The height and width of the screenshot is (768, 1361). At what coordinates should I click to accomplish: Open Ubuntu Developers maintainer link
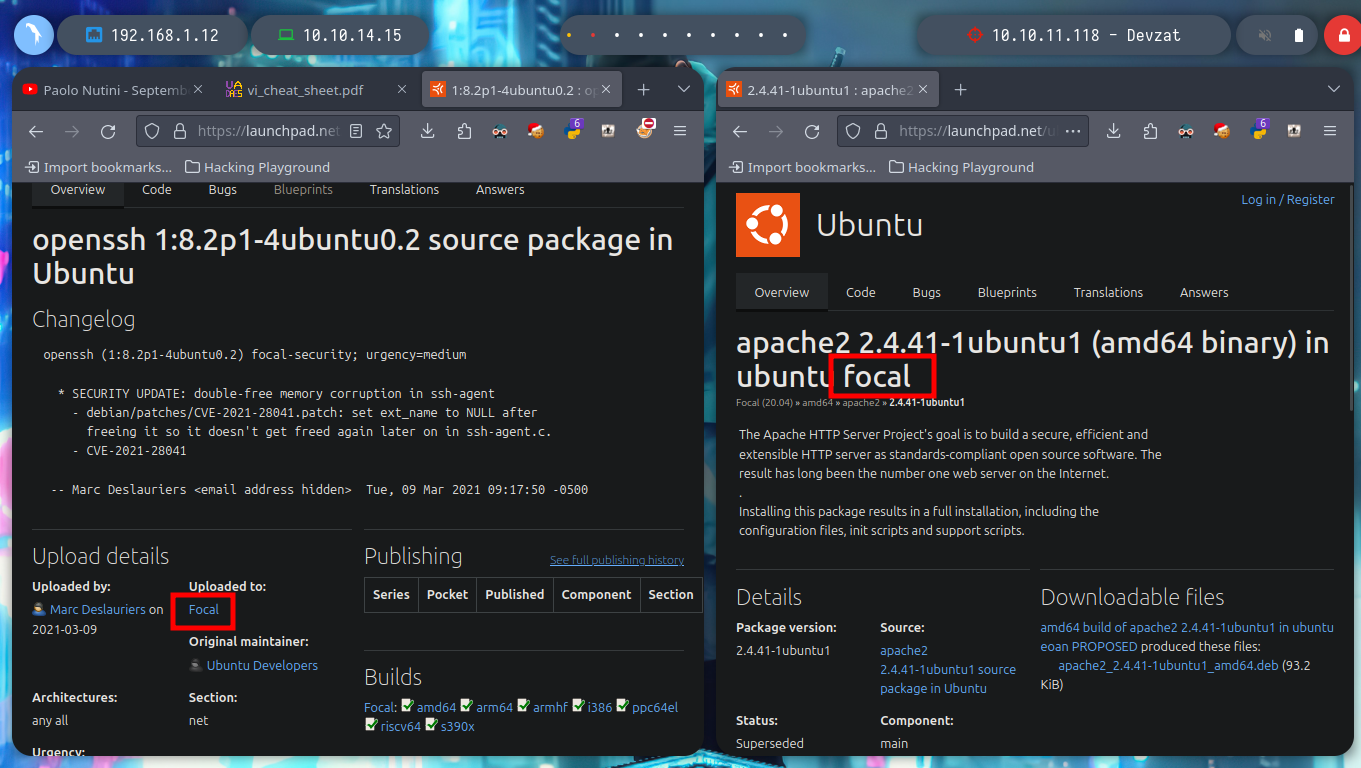pos(262,665)
